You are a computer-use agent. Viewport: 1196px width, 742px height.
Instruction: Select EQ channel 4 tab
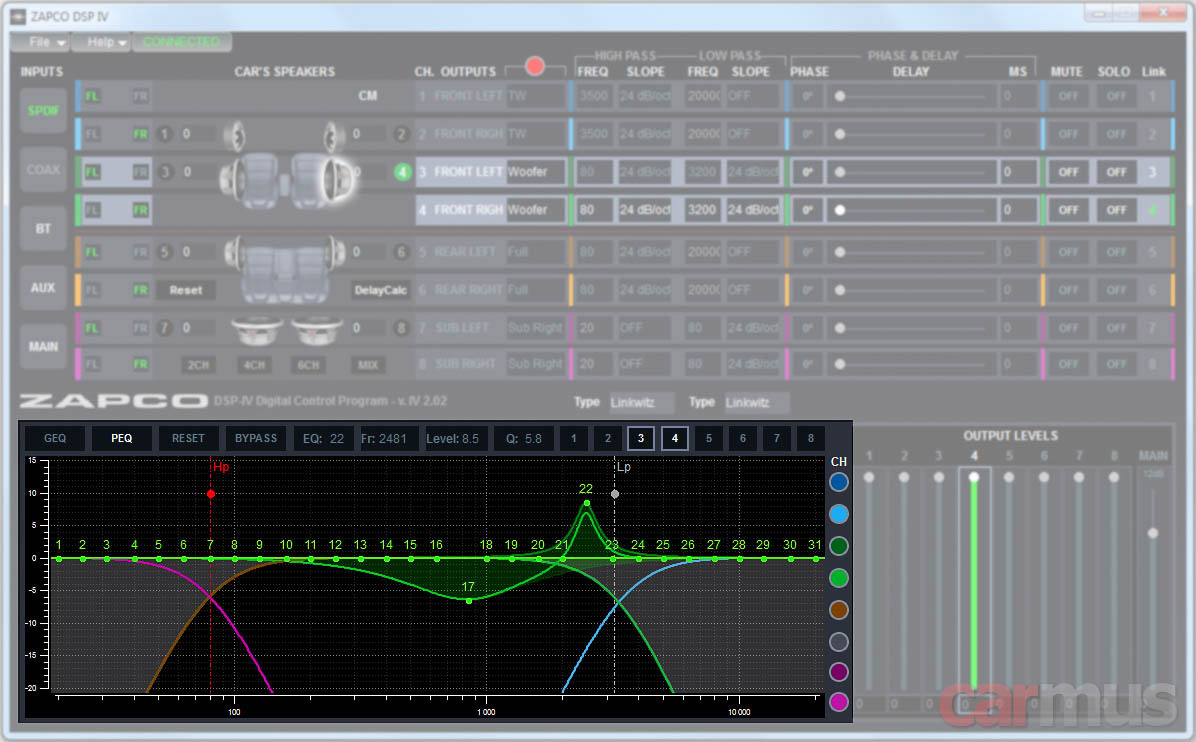point(675,438)
